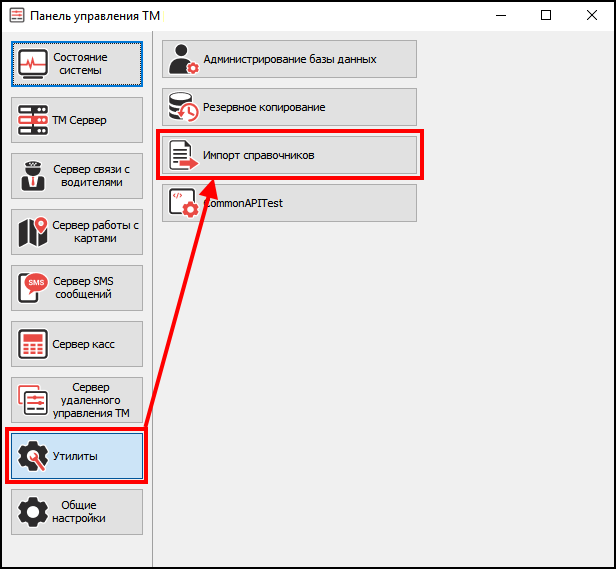Click the document arrow icon for Импорт справочников
This screenshot has height=569, width=616.
click(183, 155)
